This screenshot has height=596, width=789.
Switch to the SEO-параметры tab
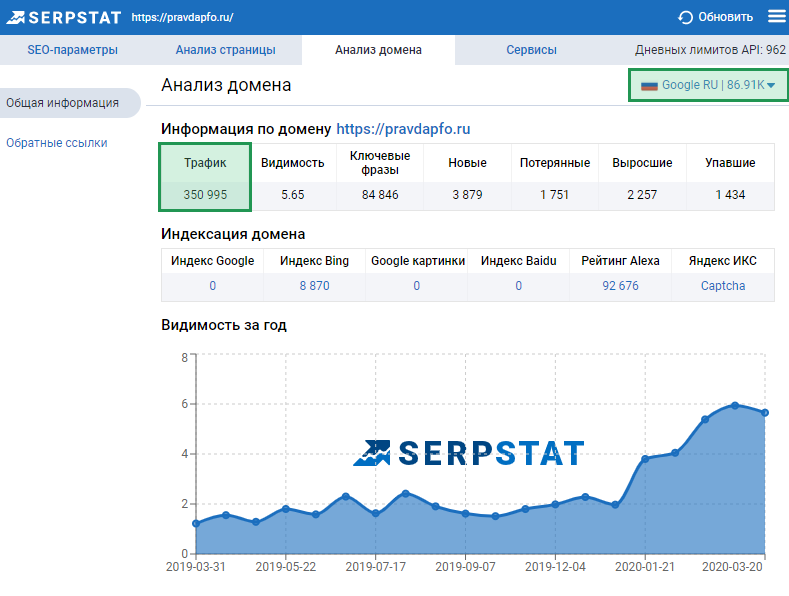(x=72, y=50)
